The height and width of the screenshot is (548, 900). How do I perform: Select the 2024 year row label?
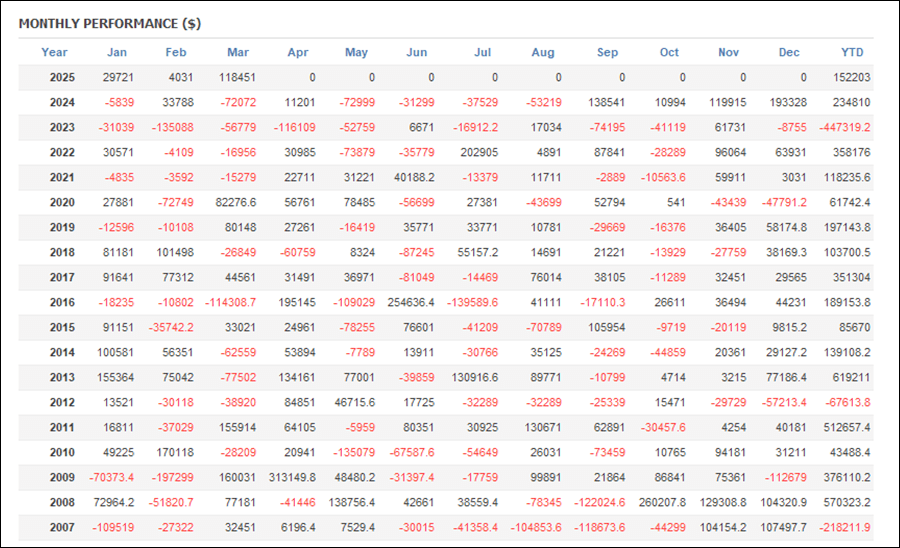[x=62, y=103]
